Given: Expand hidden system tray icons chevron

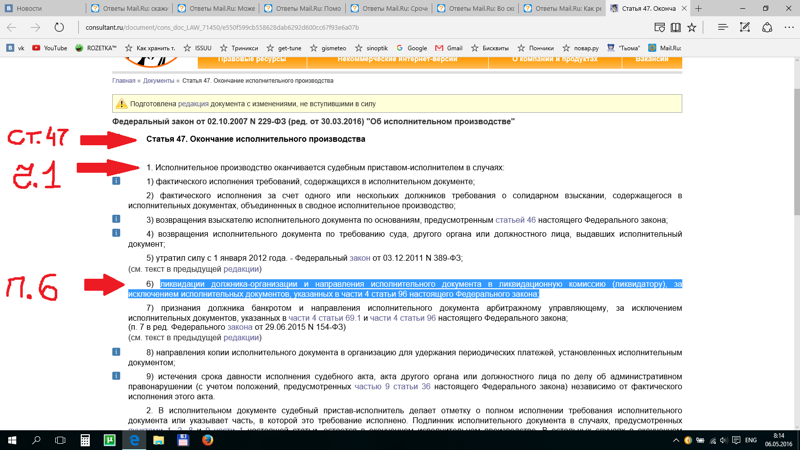Looking at the screenshot, I should click(676, 440).
